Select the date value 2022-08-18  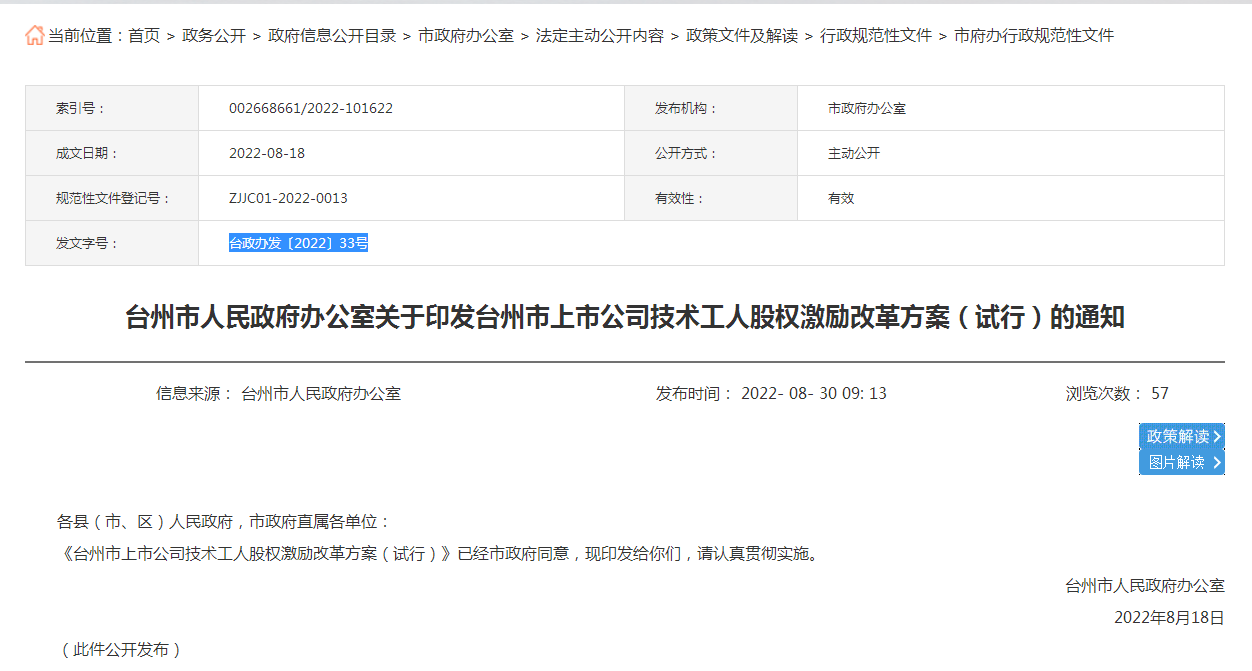[267, 153]
